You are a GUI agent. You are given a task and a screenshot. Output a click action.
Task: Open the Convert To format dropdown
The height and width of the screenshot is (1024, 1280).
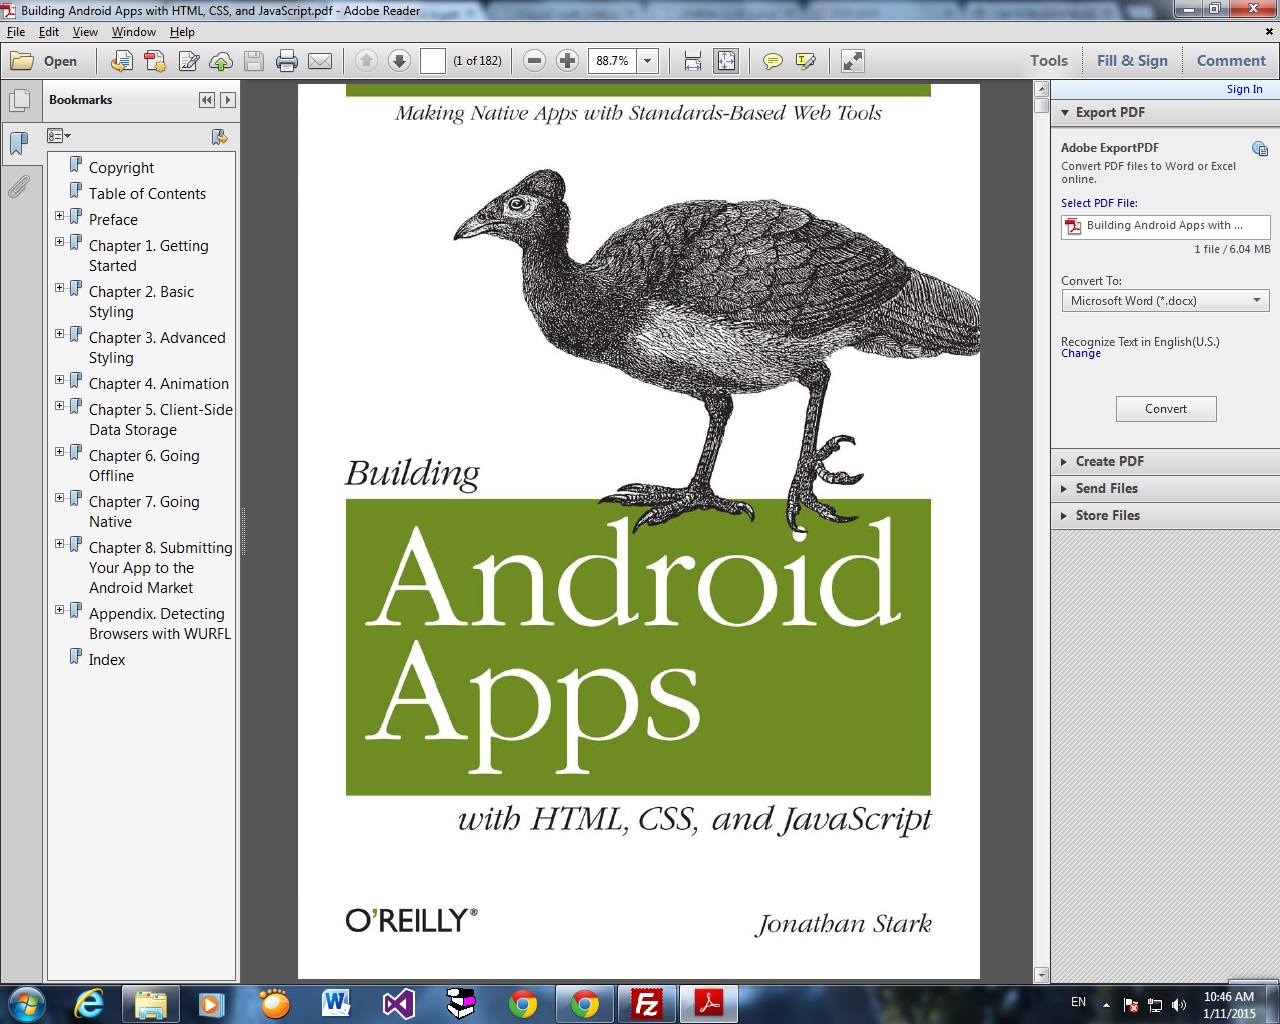tap(1165, 301)
